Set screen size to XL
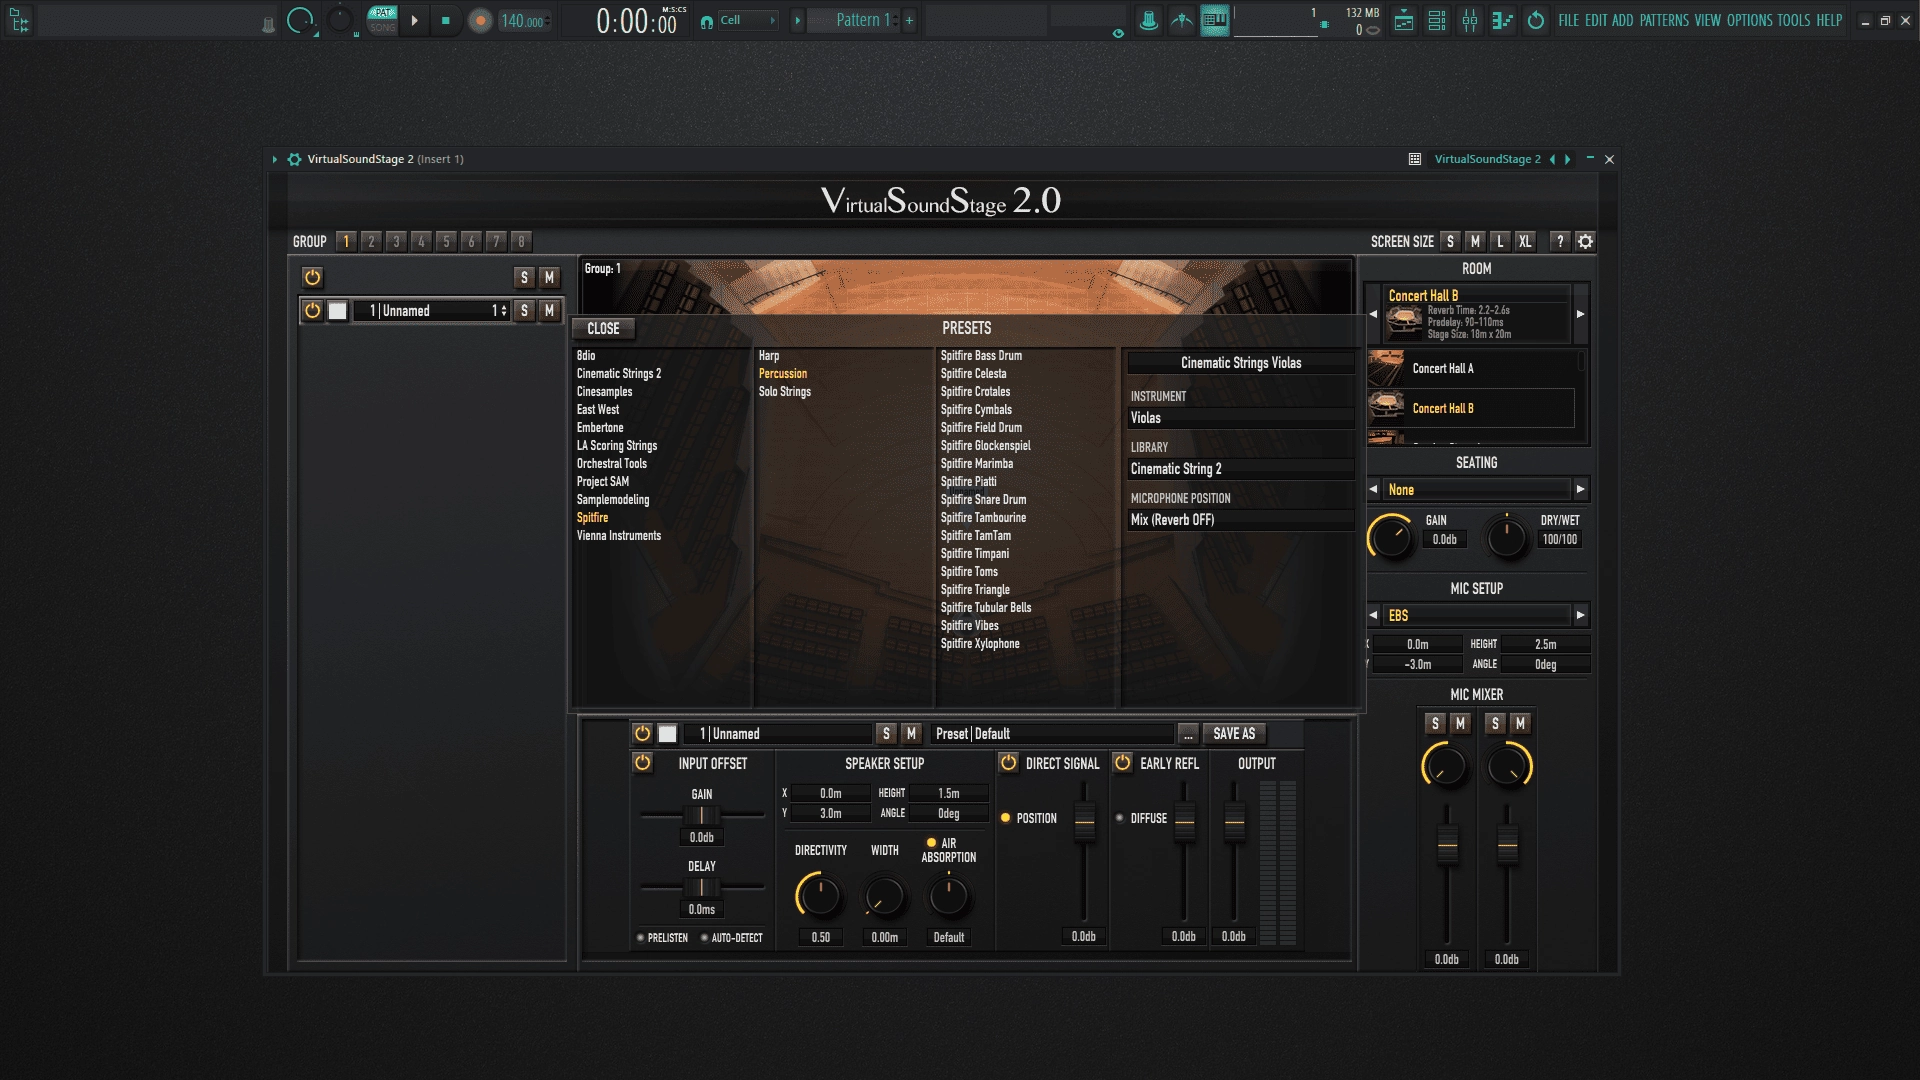 click(x=1524, y=241)
